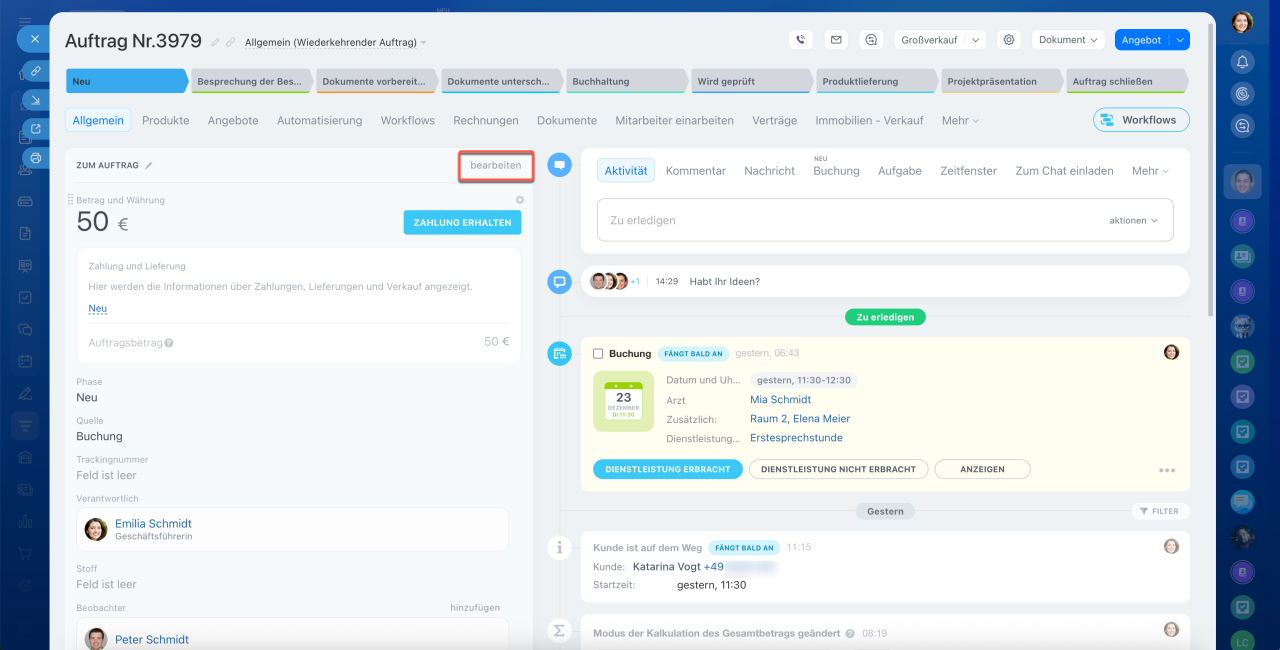Click the Mia Schmidt doctor link

pyautogui.click(x=780, y=399)
